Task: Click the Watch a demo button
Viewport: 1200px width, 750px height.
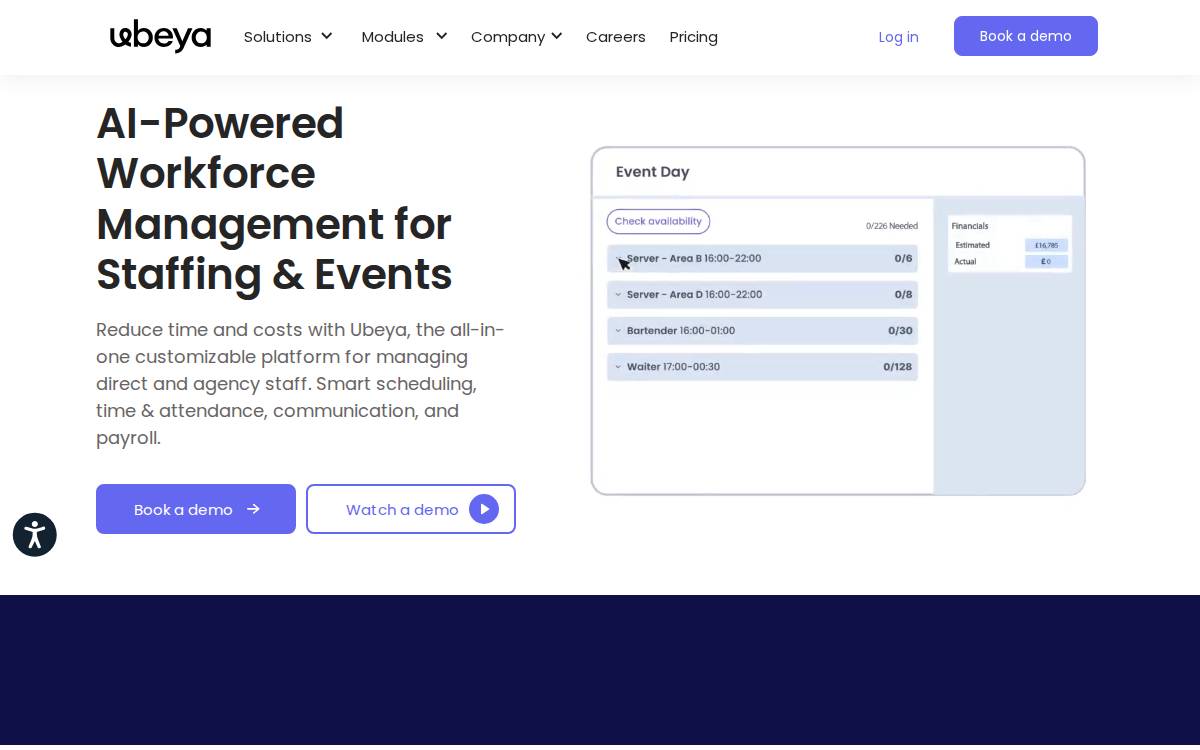Action: pyautogui.click(x=411, y=509)
